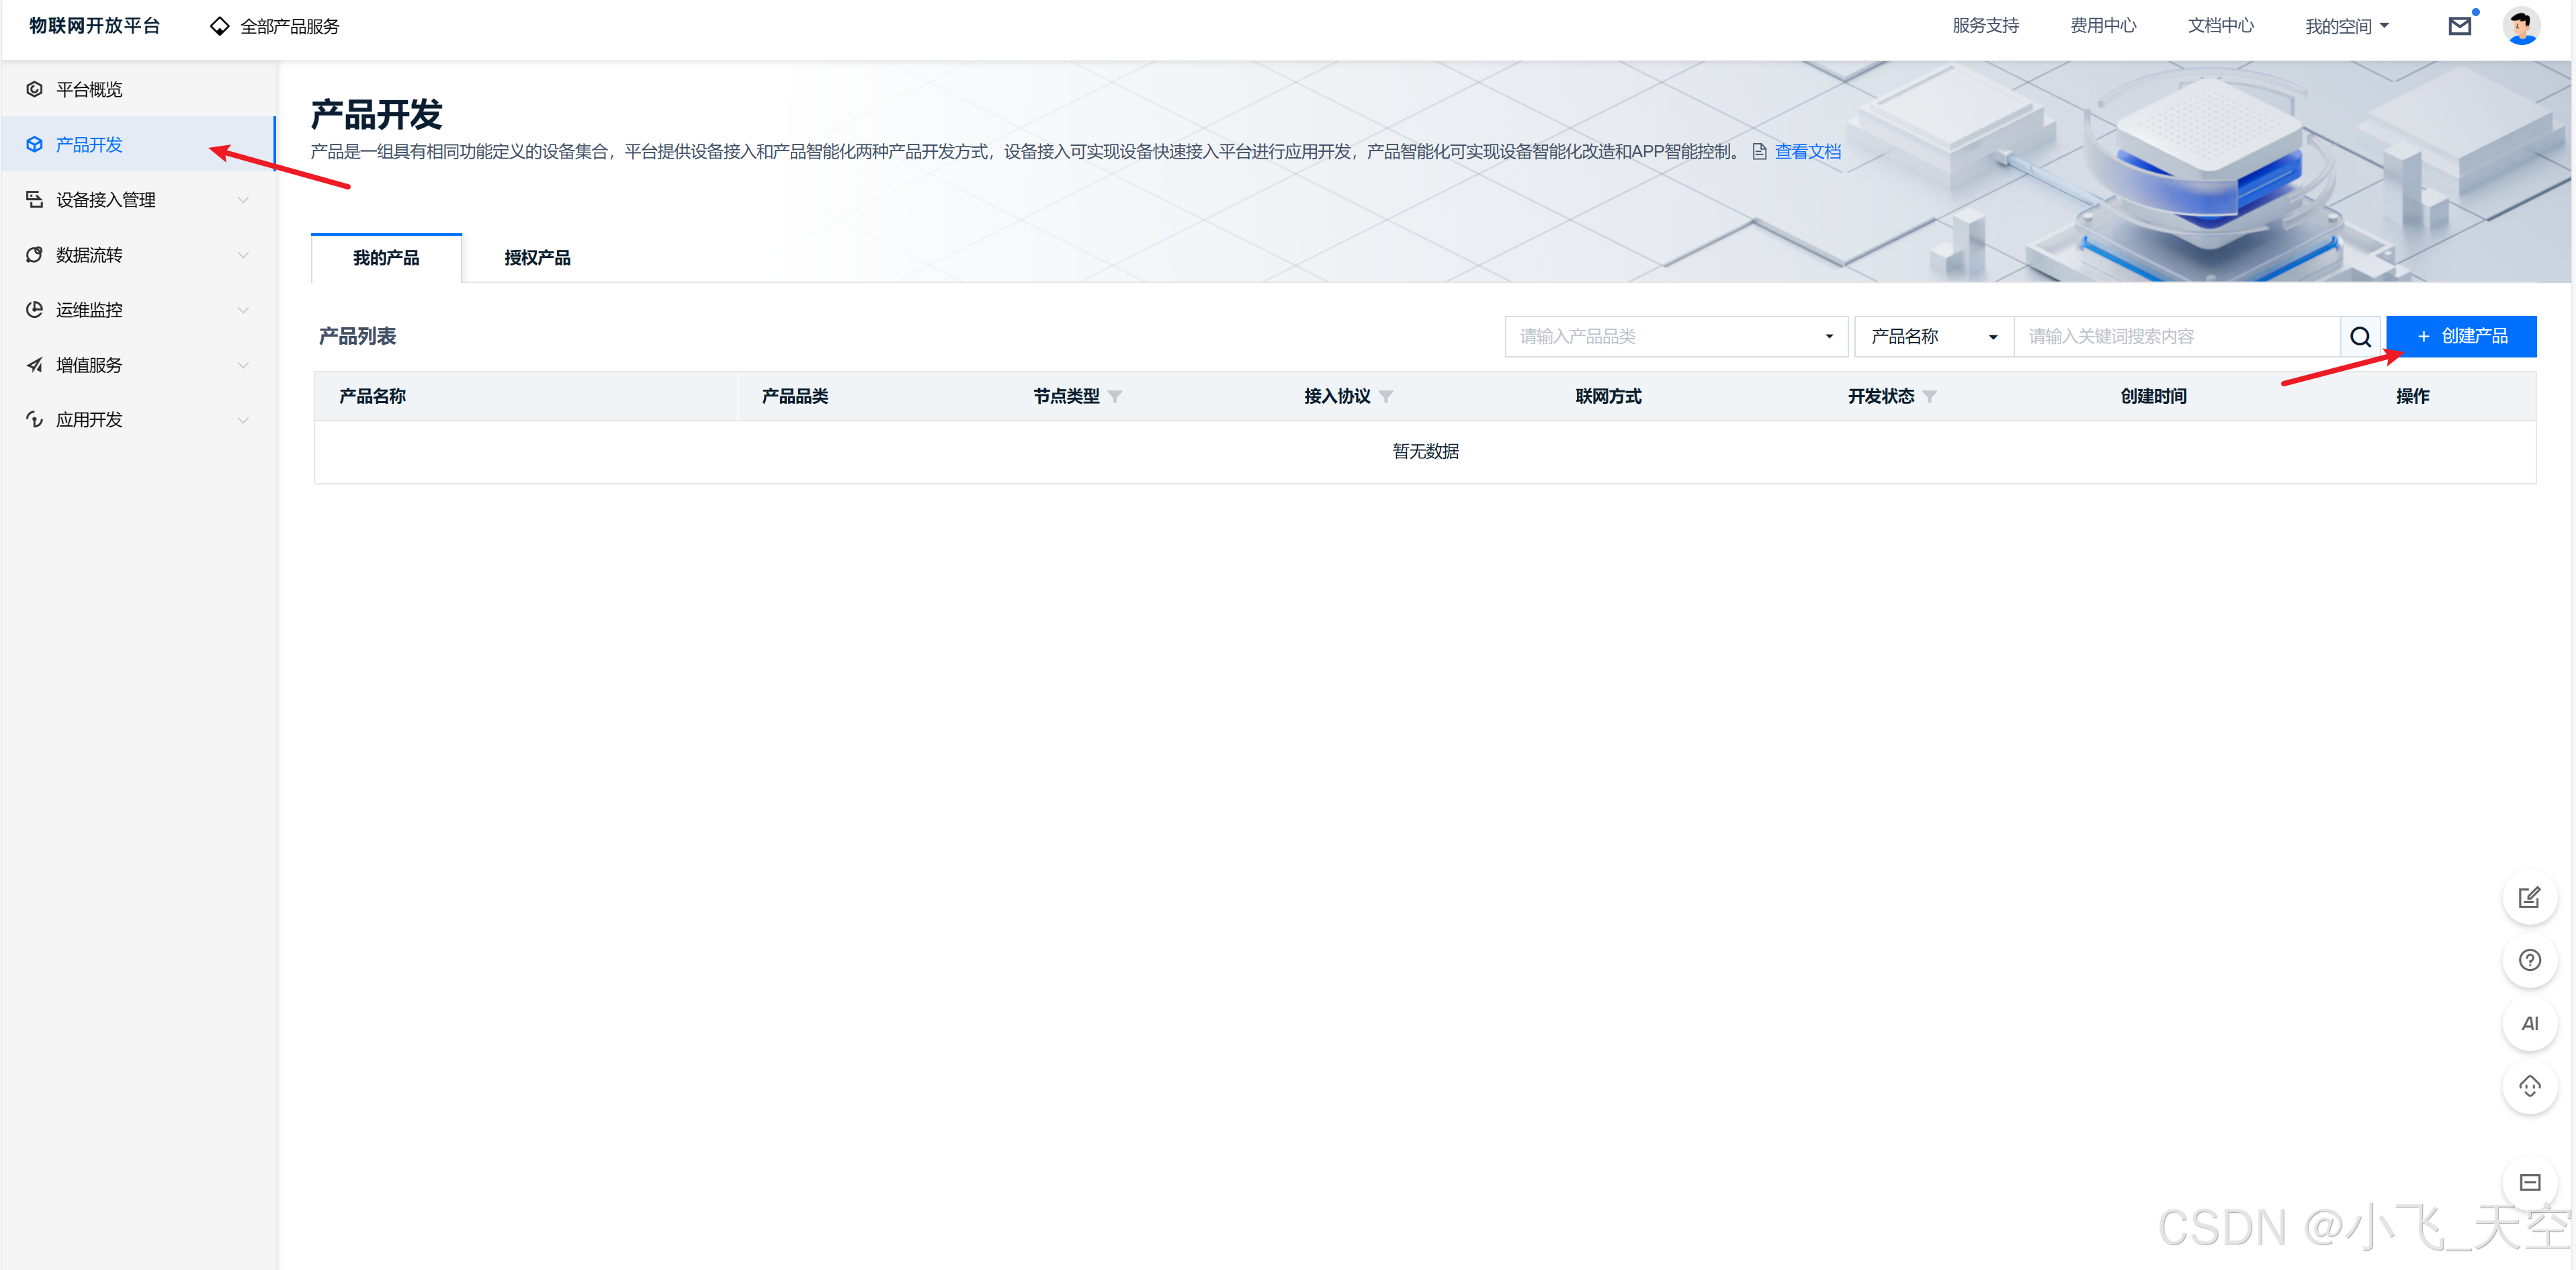2576x1270 pixels.
Task: Select 平台概览 in the sidebar
Action: pos(89,90)
